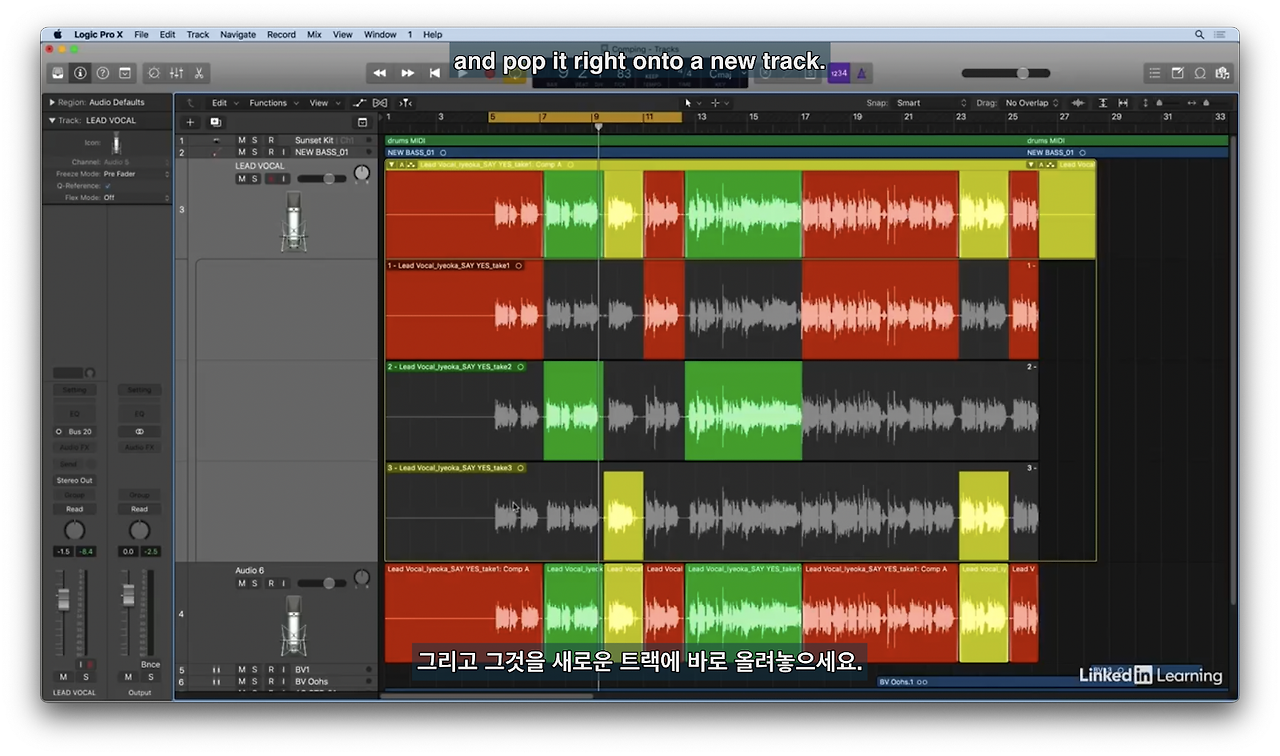
Task: Mute the NEW BASS_01 track
Action: click(241, 152)
